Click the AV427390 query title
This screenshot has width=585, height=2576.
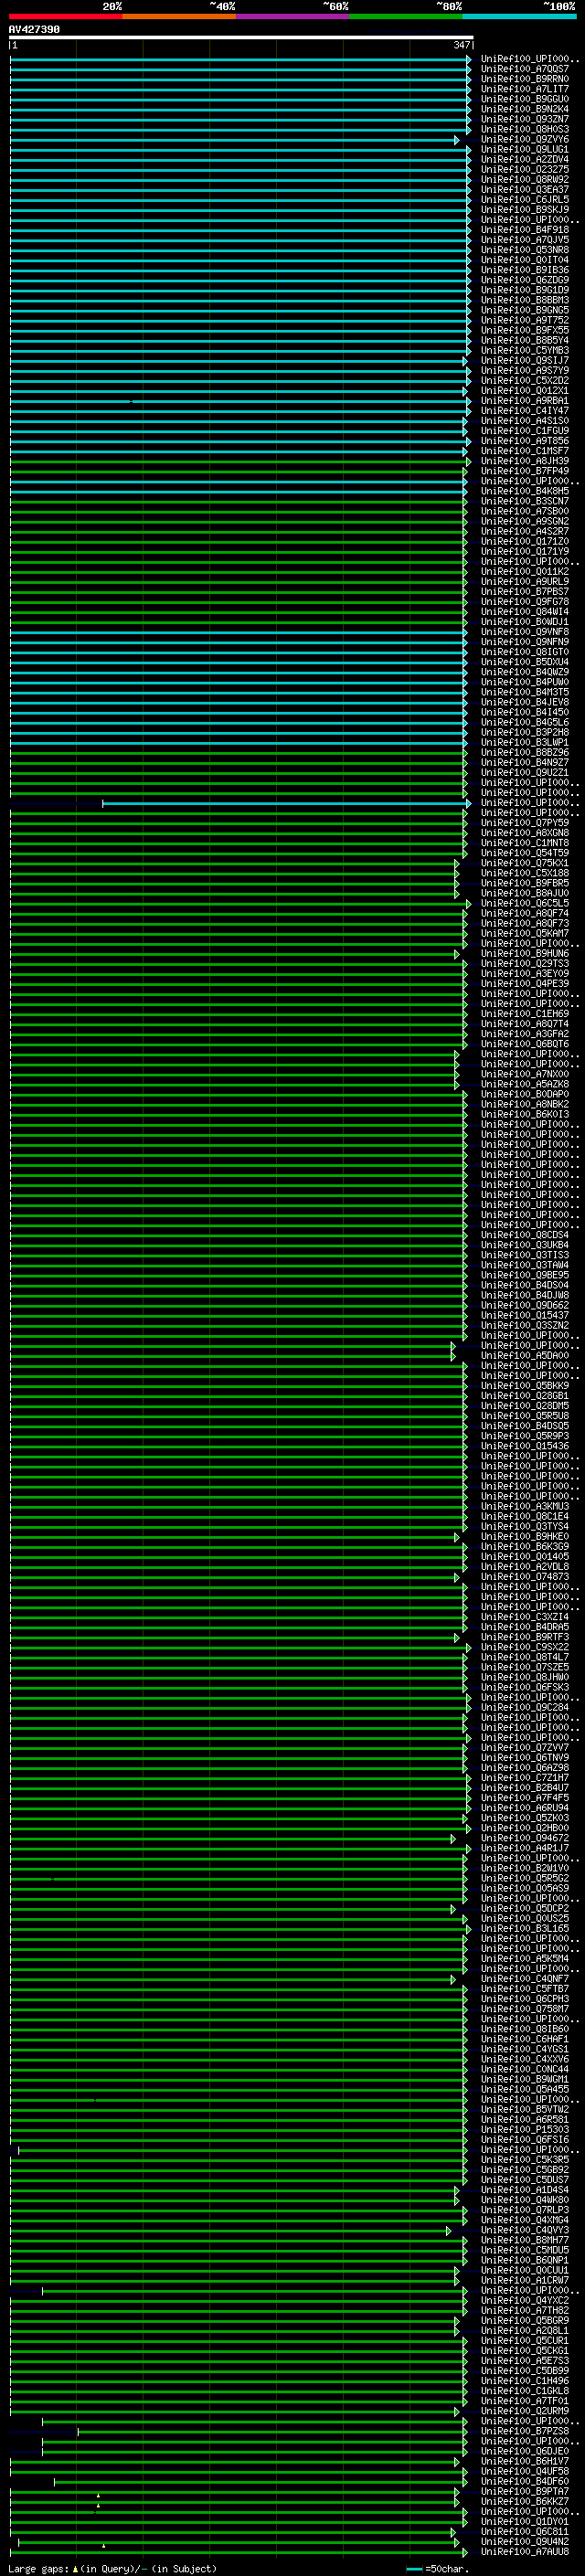point(34,29)
